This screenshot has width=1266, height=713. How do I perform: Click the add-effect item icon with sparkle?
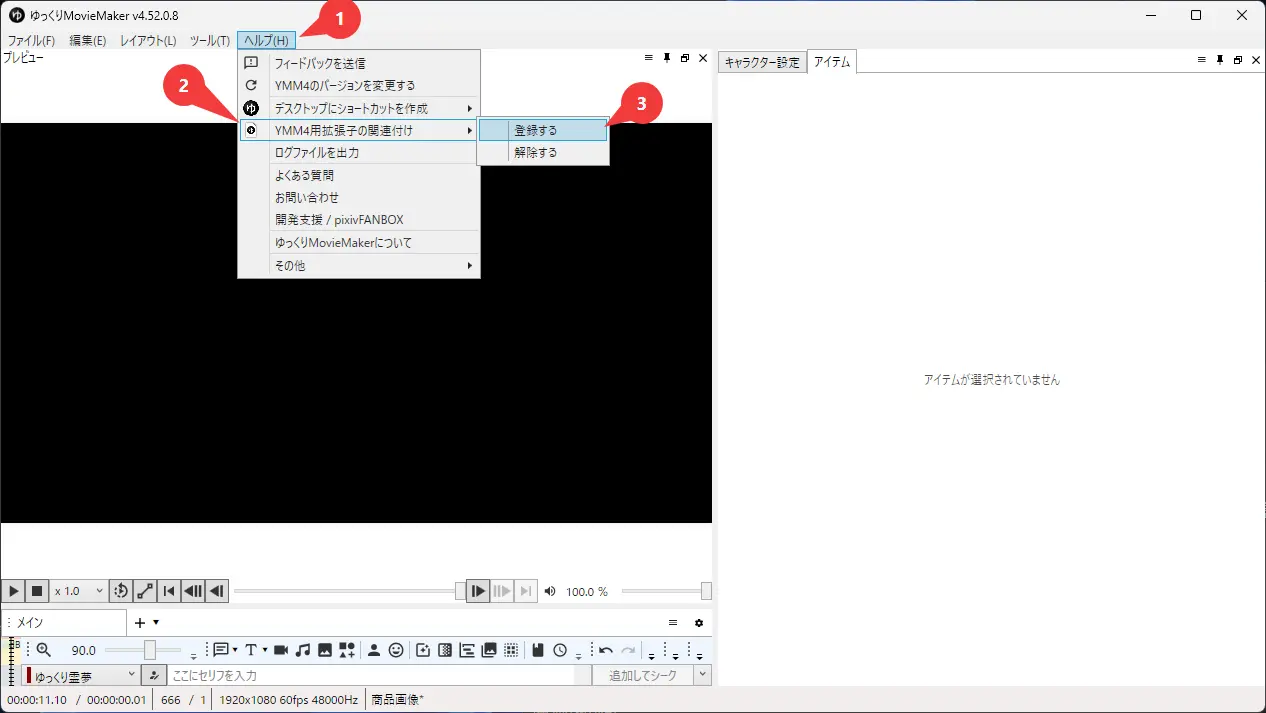click(x=423, y=650)
